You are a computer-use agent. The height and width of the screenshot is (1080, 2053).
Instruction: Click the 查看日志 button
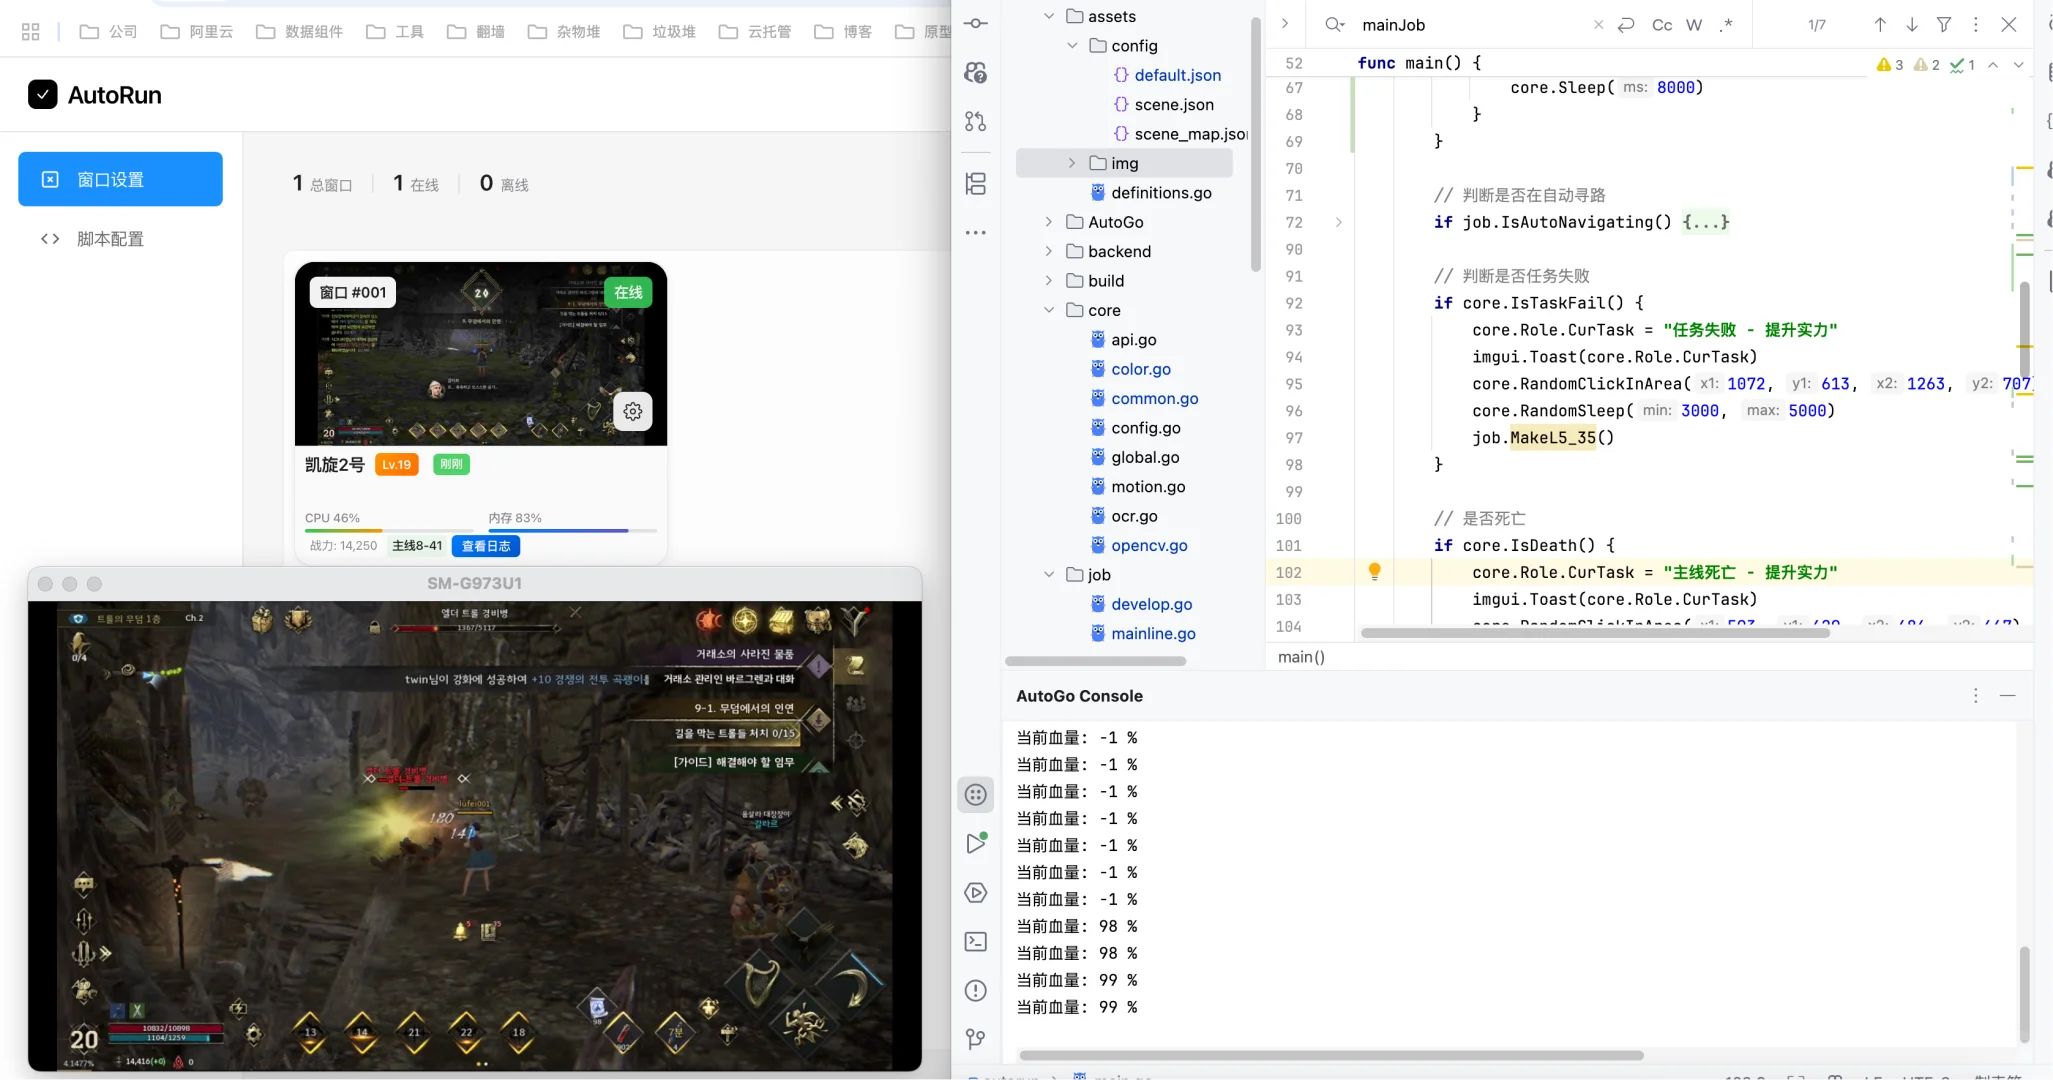pos(486,546)
